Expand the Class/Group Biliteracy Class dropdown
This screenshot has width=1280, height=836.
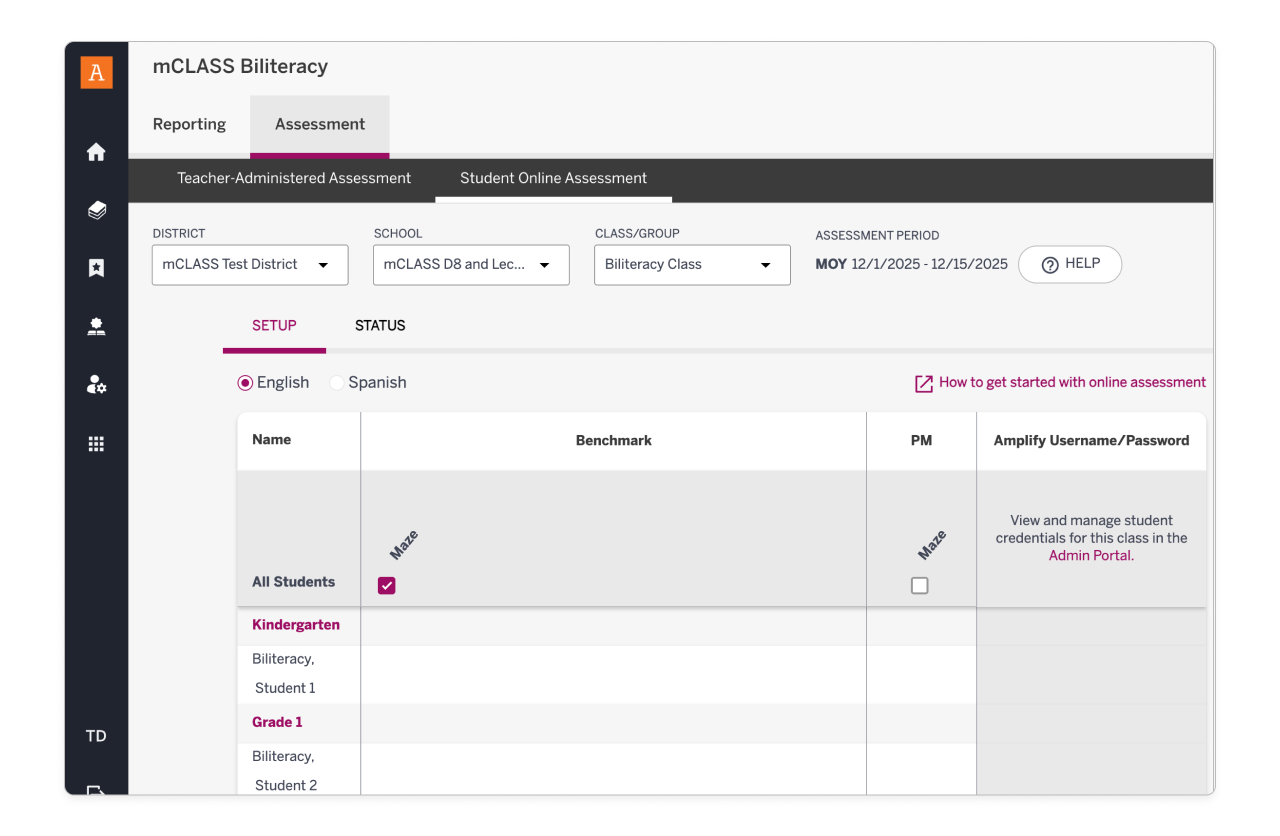pos(692,265)
